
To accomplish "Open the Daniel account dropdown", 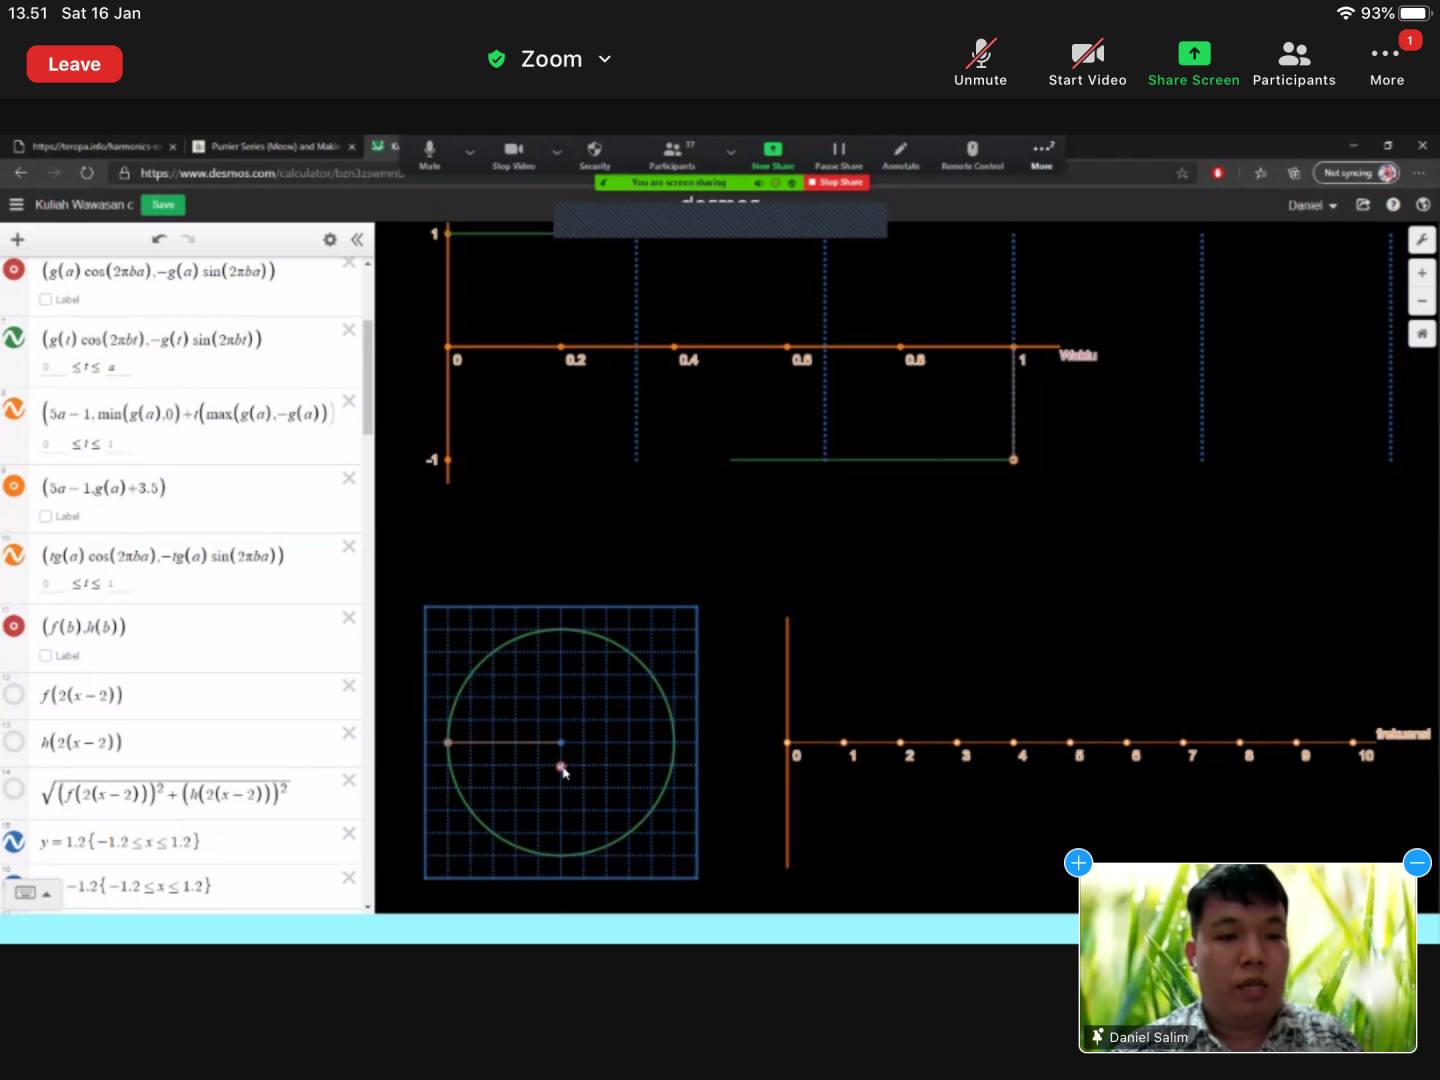I will coord(1312,205).
